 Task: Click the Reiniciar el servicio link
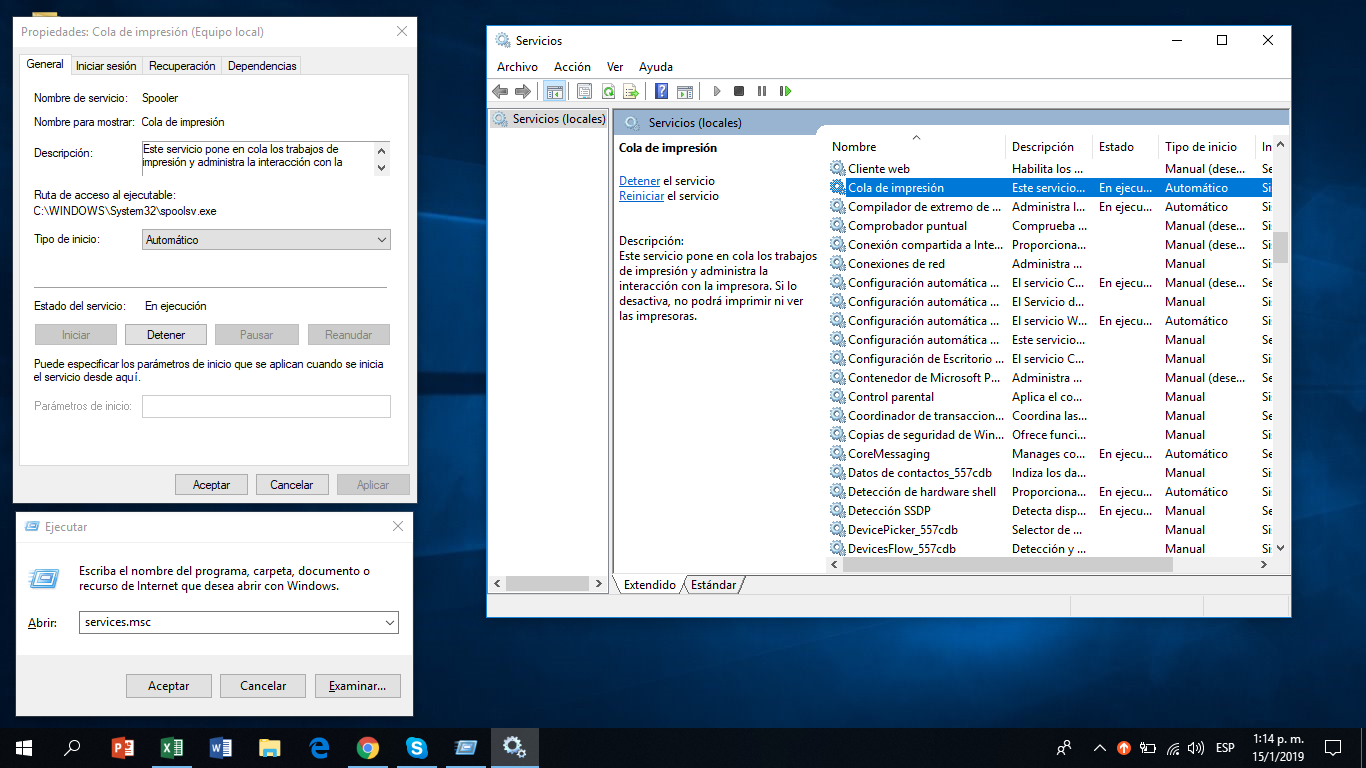click(x=641, y=196)
